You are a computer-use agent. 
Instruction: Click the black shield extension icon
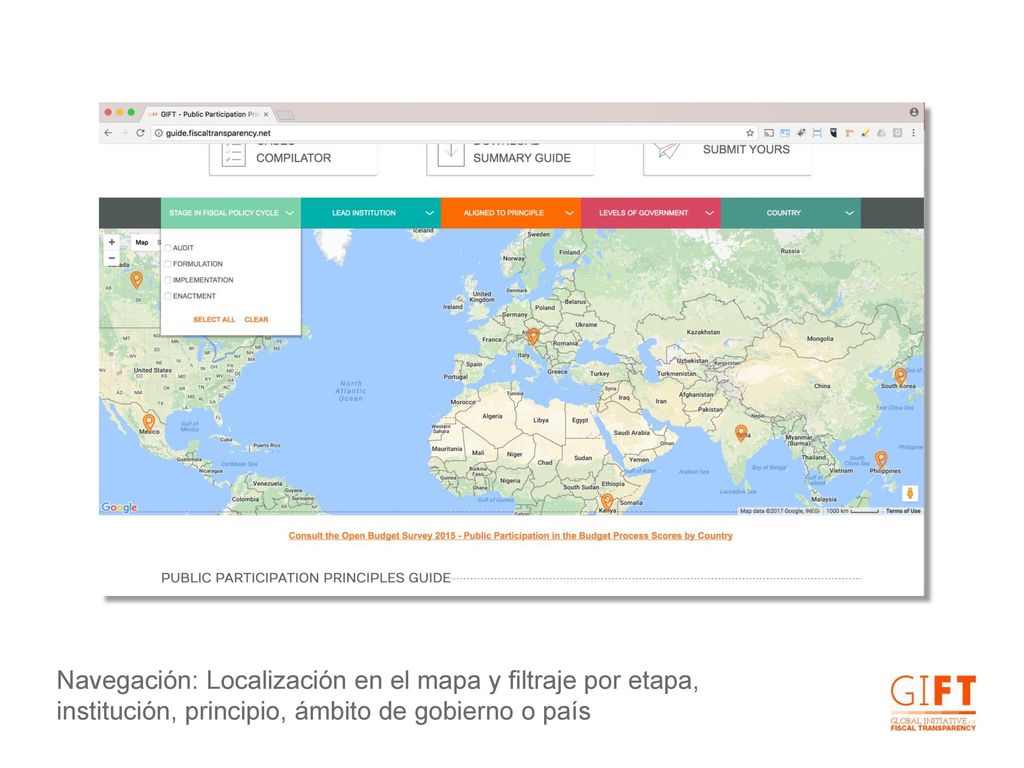tap(833, 133)
